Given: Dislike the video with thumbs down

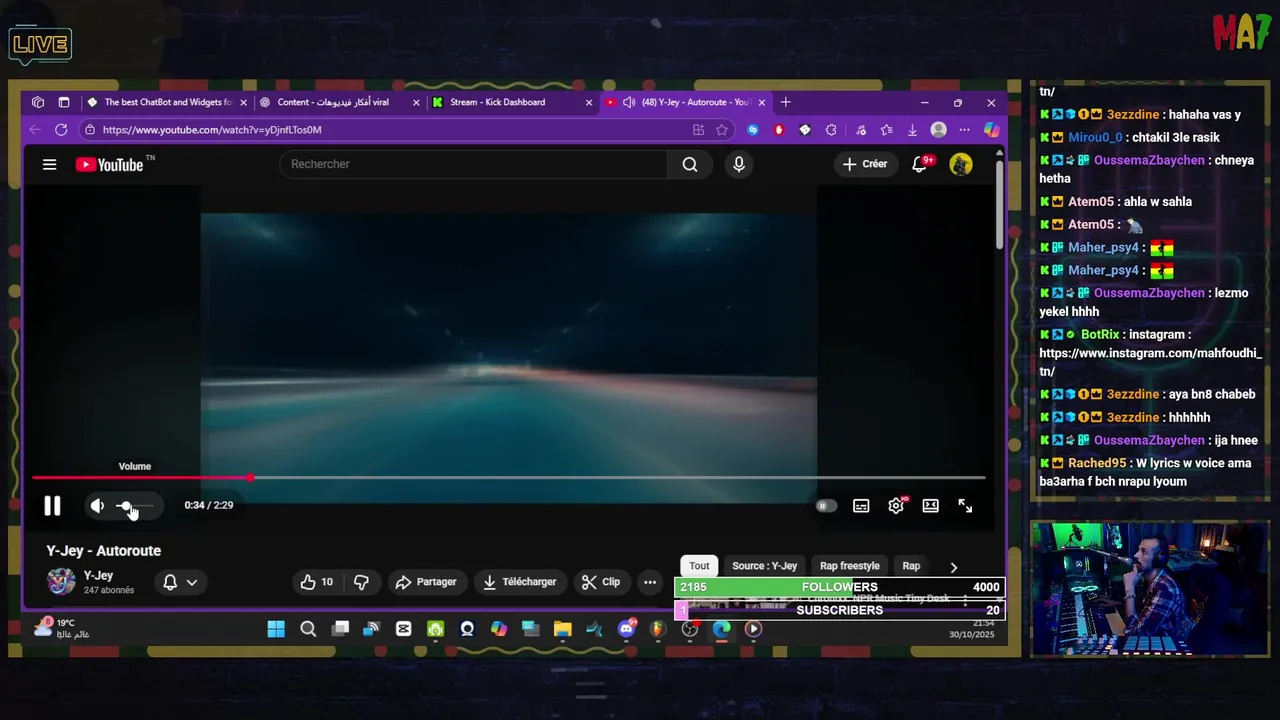Looking at the screenshot, I should (x=361, y=582).
